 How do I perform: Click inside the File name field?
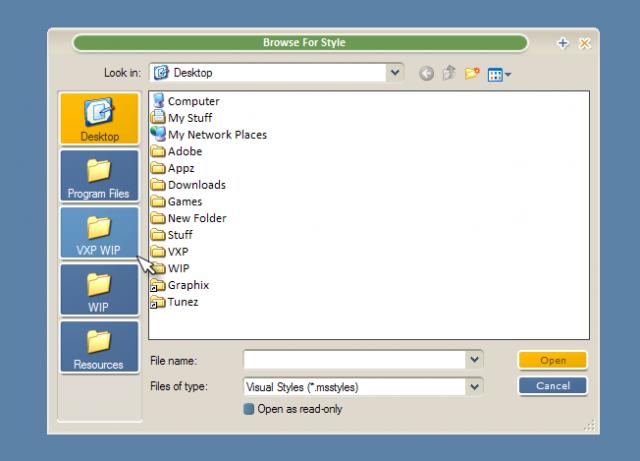pos(354,360)
